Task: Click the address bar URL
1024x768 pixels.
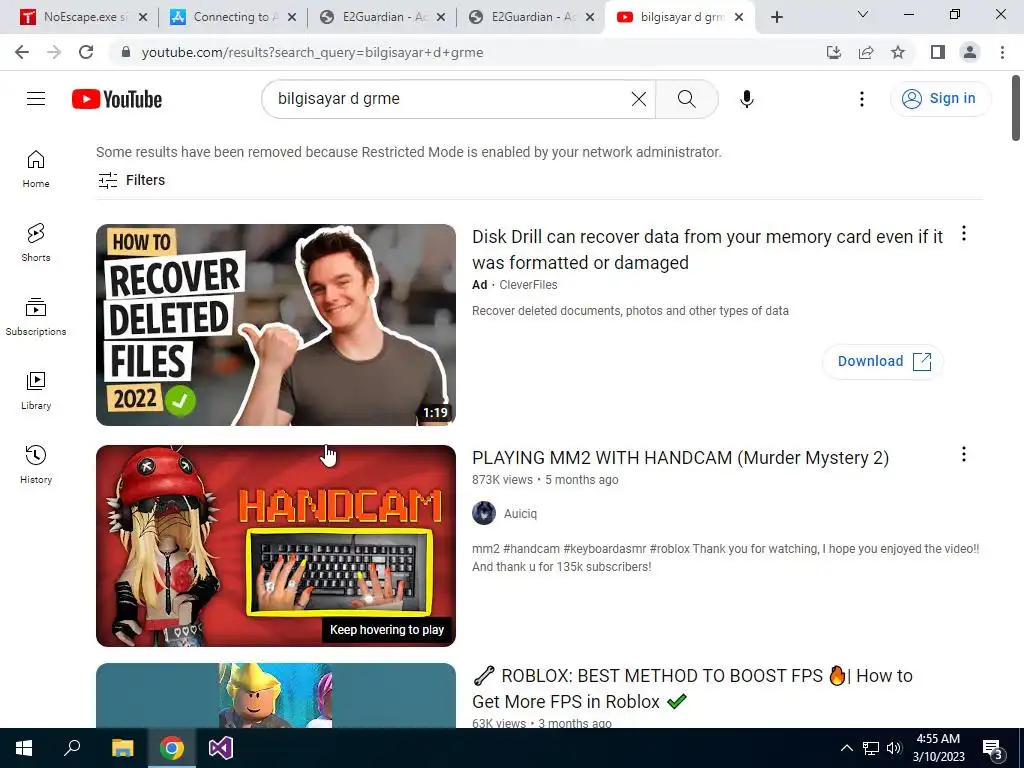Action: [312, 52]
